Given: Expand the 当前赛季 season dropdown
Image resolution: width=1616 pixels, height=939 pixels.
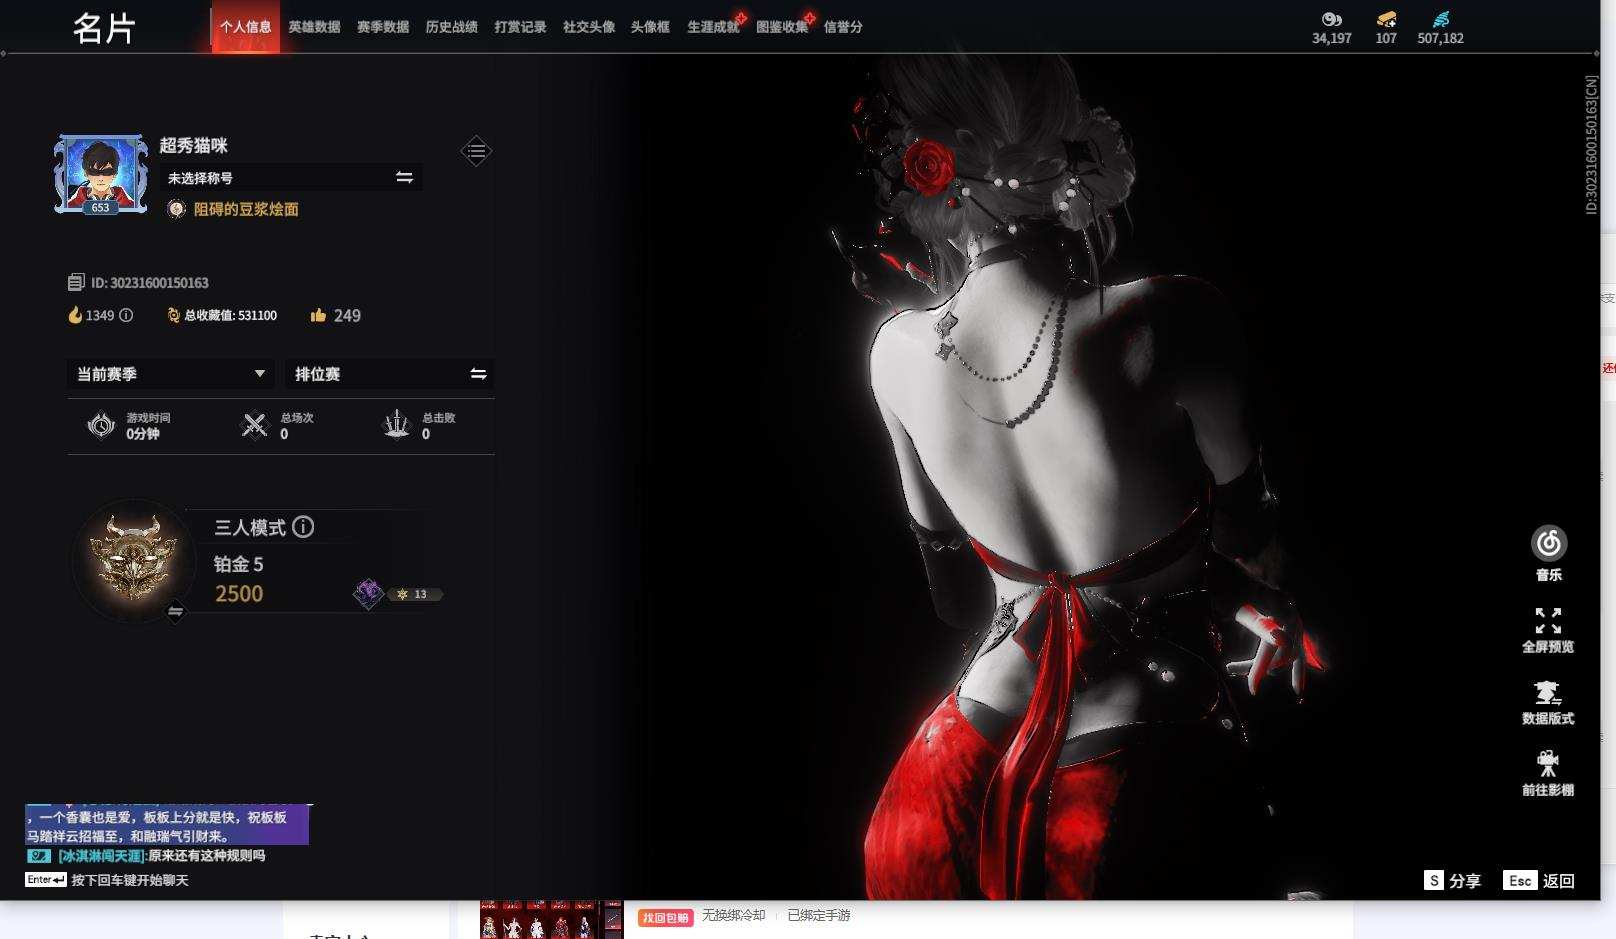Looking at the screenshot, I should (x=170, y=374).
